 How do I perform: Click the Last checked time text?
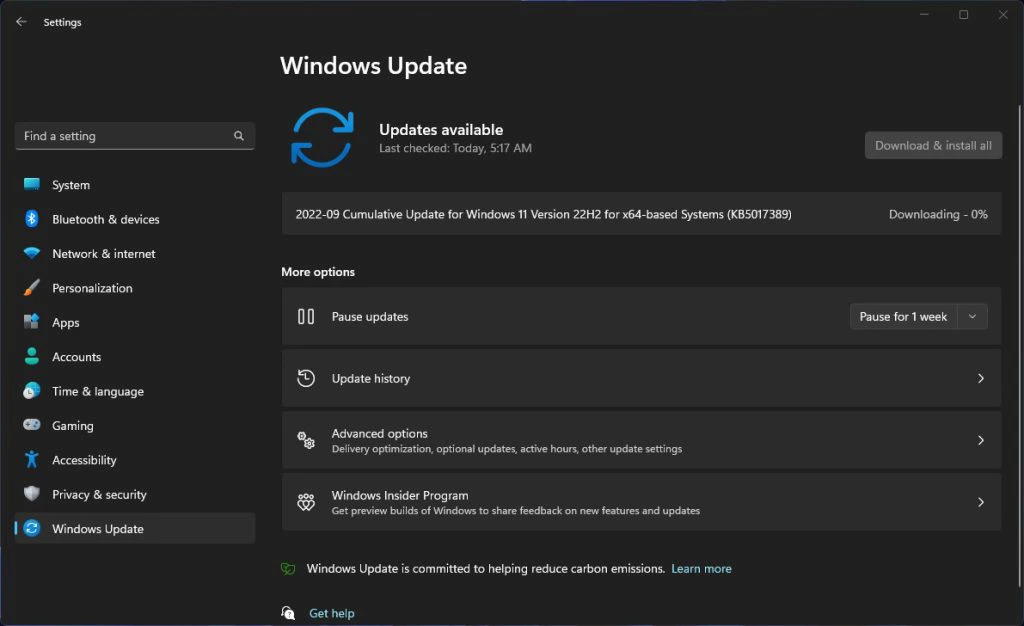pyautogui.click(x=455, y=148)
